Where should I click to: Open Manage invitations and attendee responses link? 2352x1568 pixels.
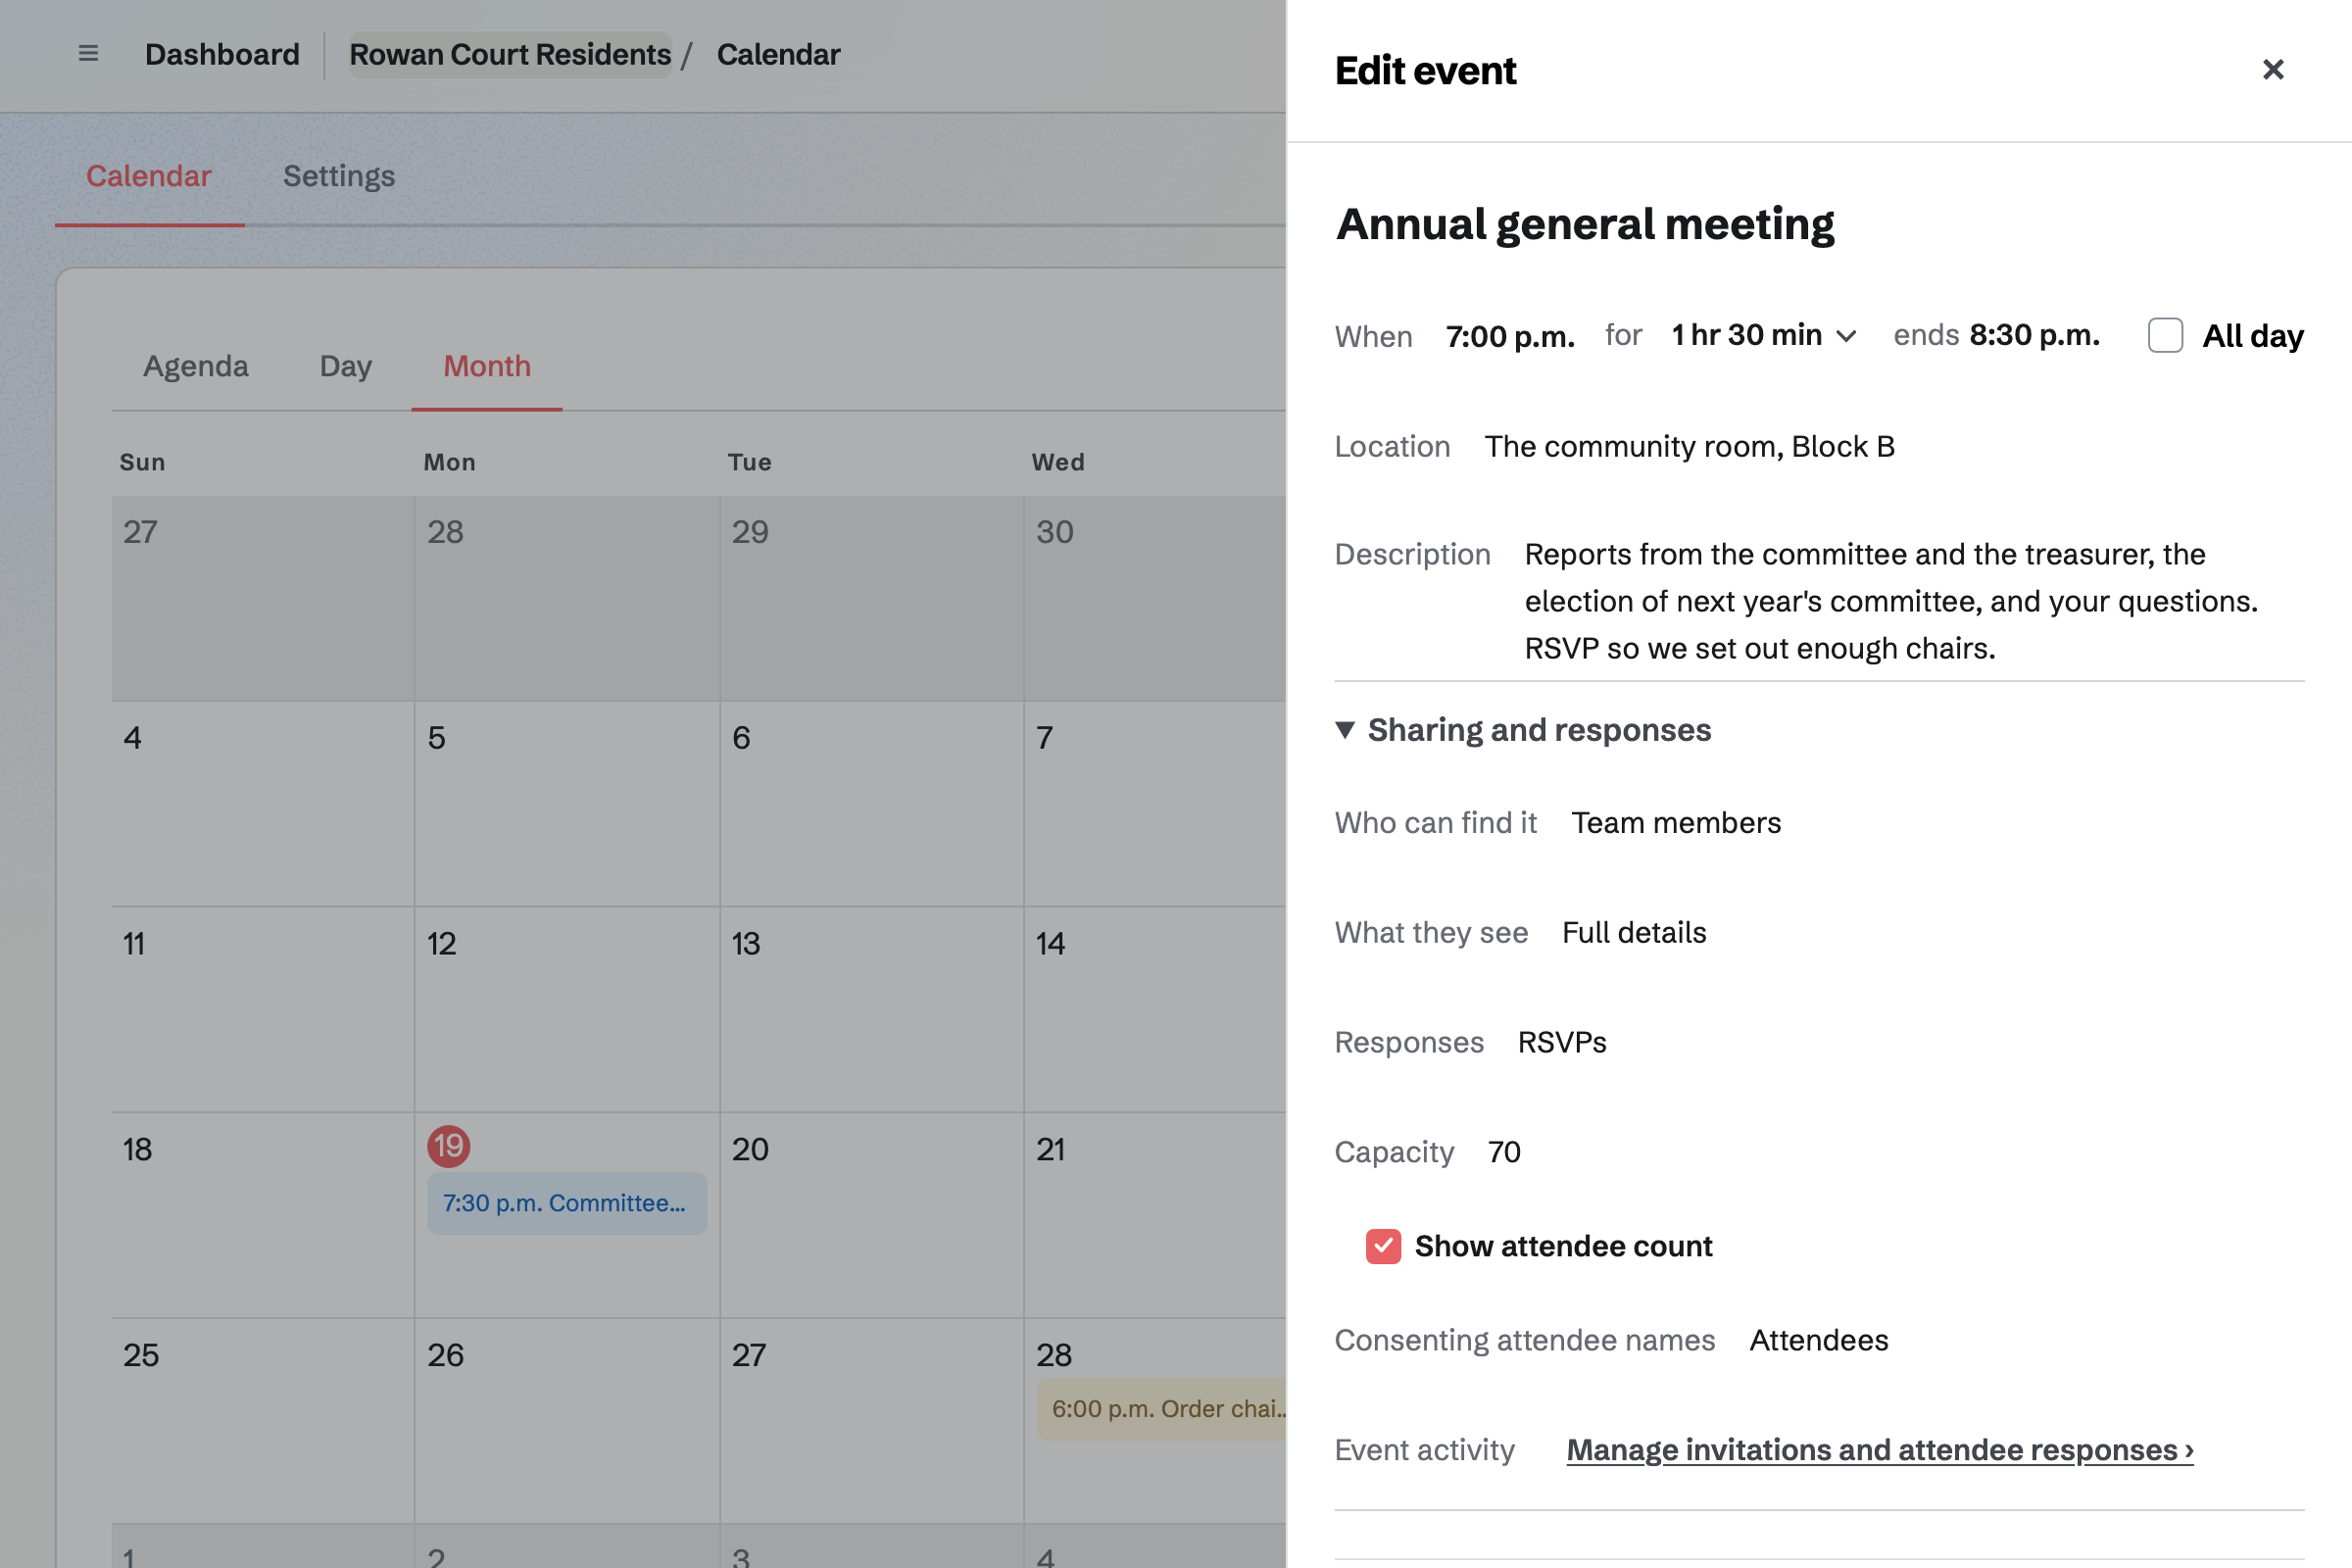(1880, 1450)
